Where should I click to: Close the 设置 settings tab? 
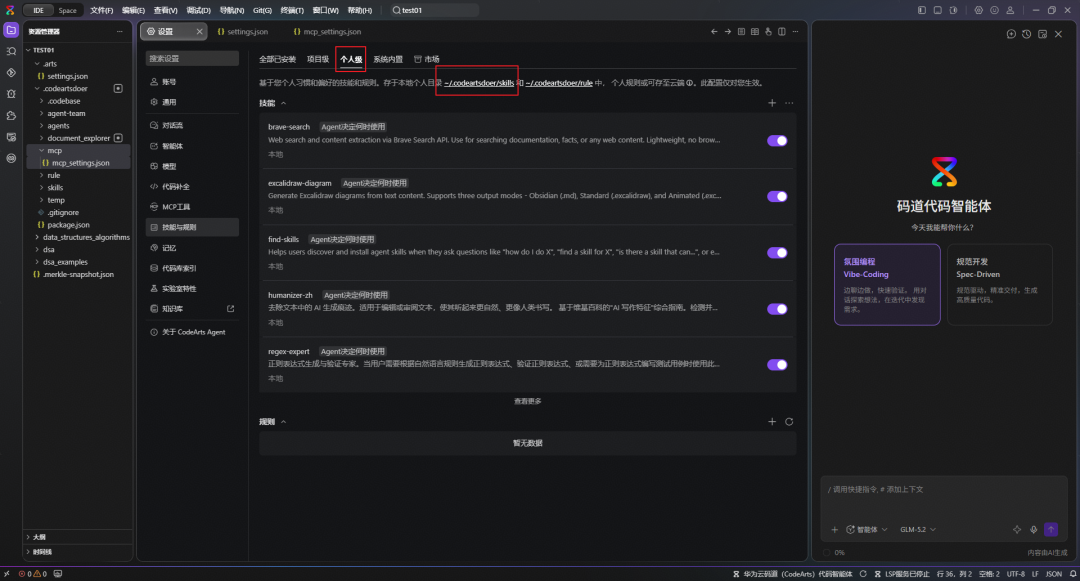199,32
